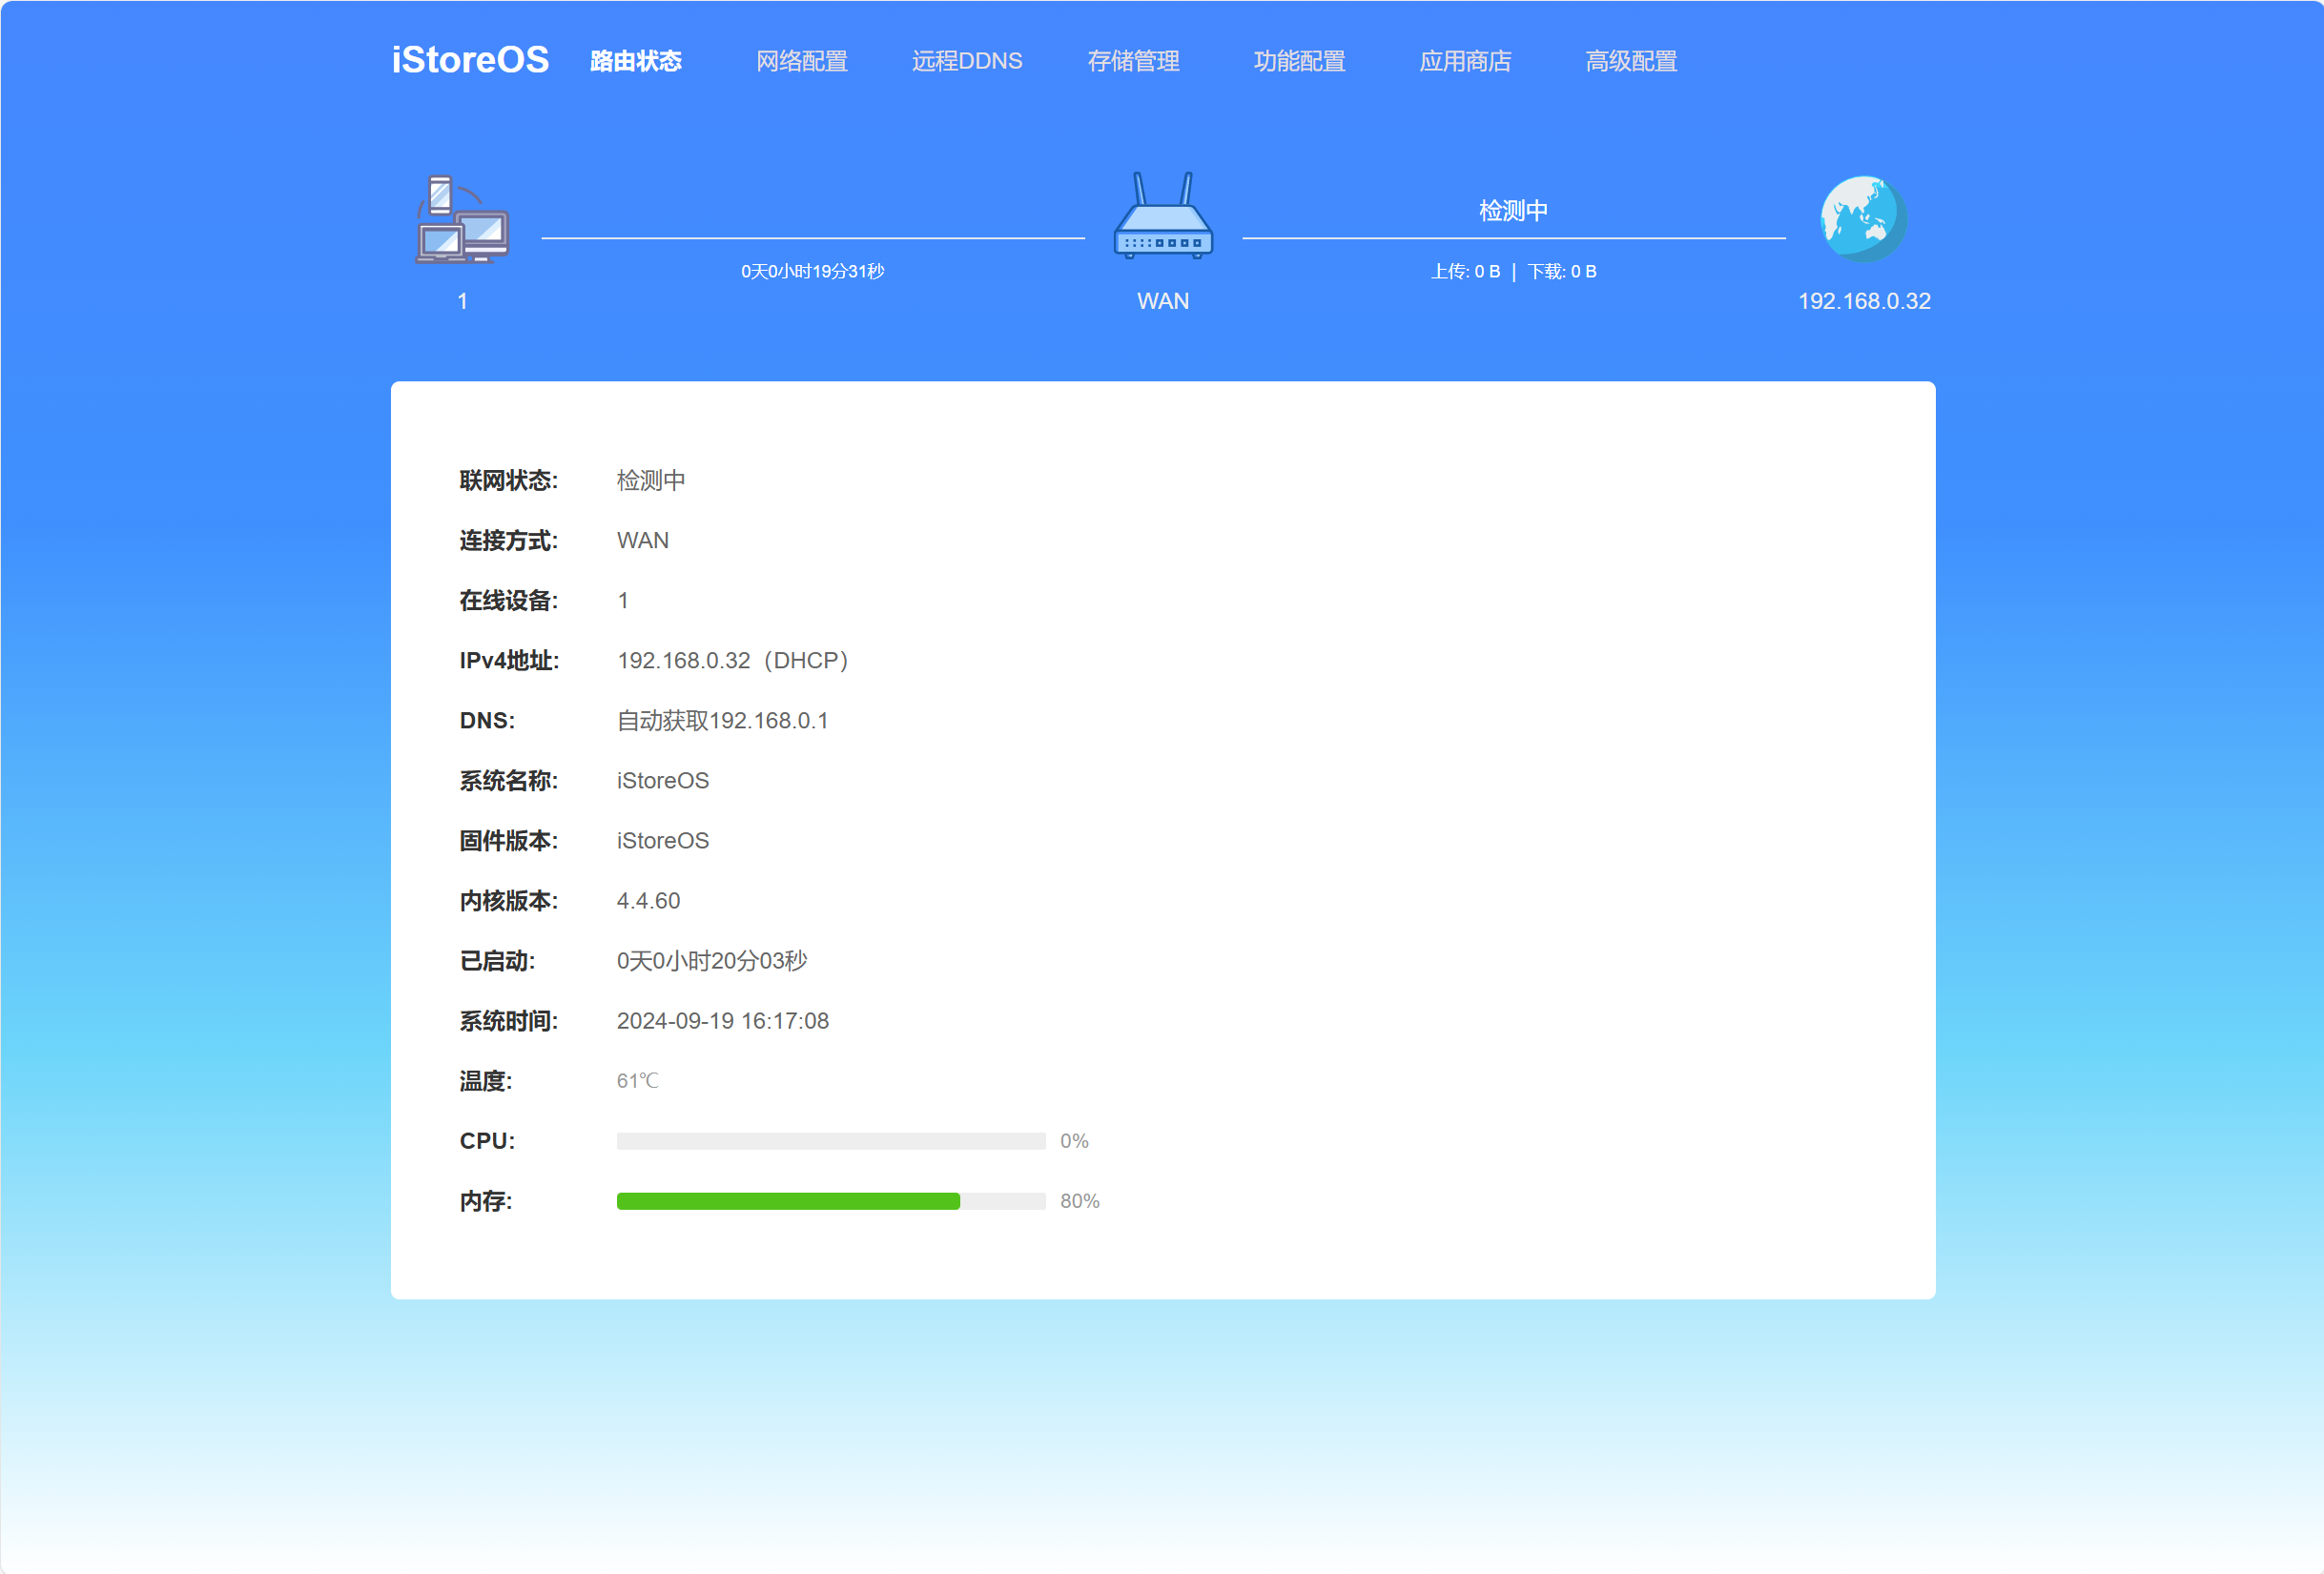Viewport: 2324px width, 1574px height.
Task: Open the 网络配置 menu
Action: click(x=802, y=61)
